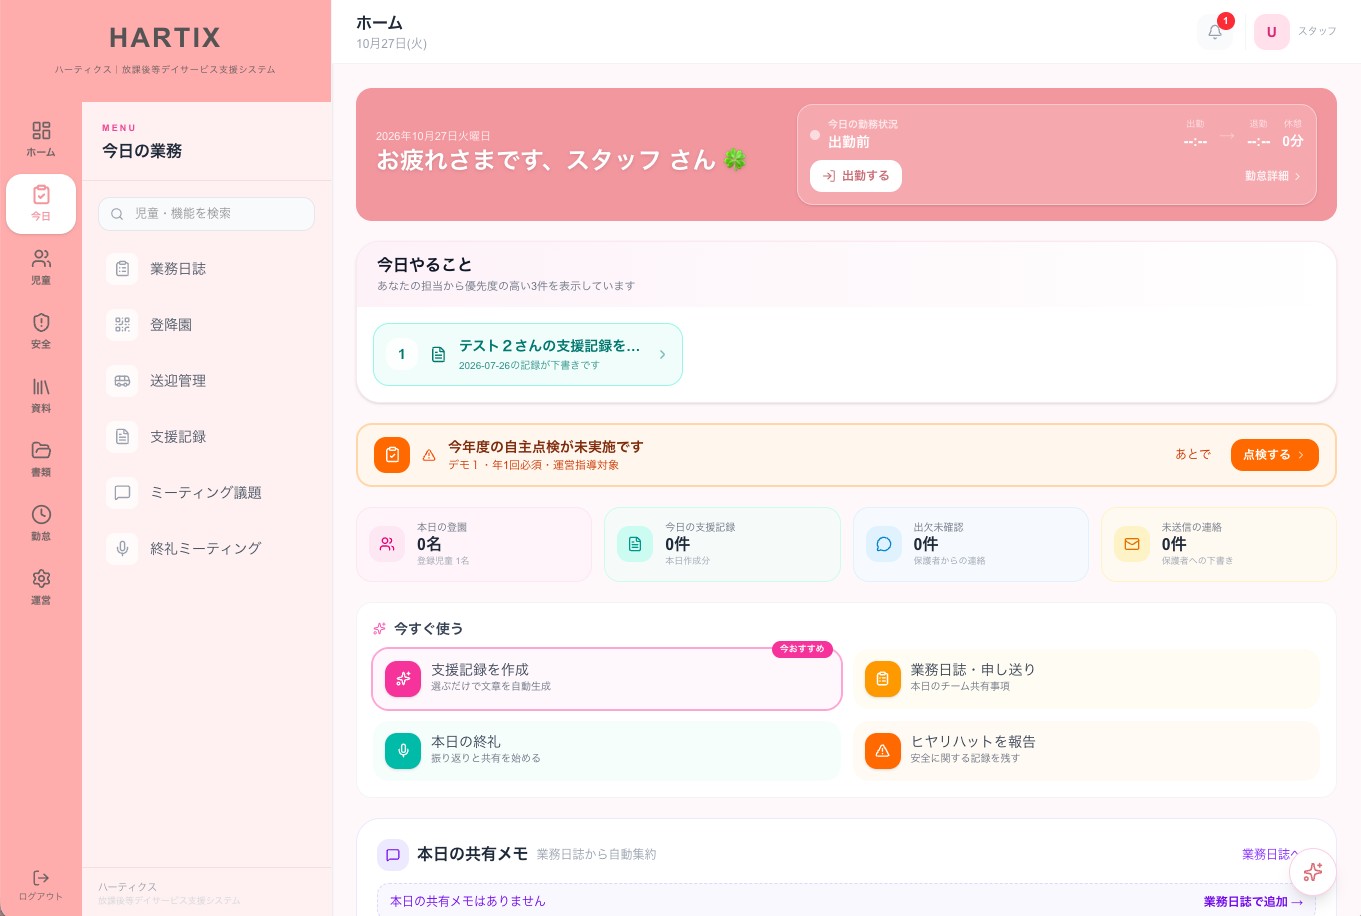Screen dimensions: 1361x916
Task: Open the notification bell
Action: click(x=1215, y=32)
